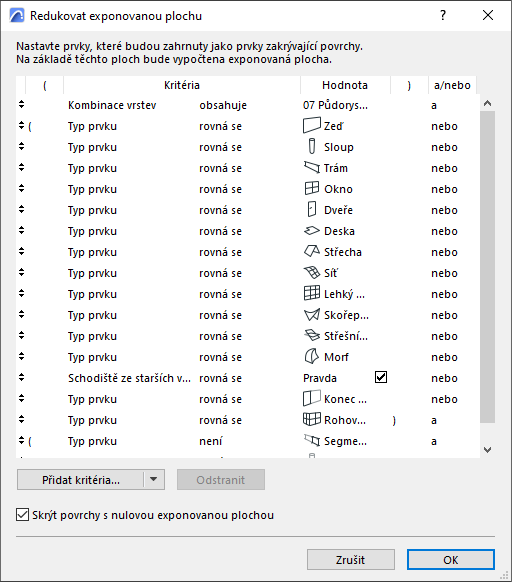Click the criteria list scrollbar down arrow
Screen dimensions: 512x582
click(x=487, y=449)
